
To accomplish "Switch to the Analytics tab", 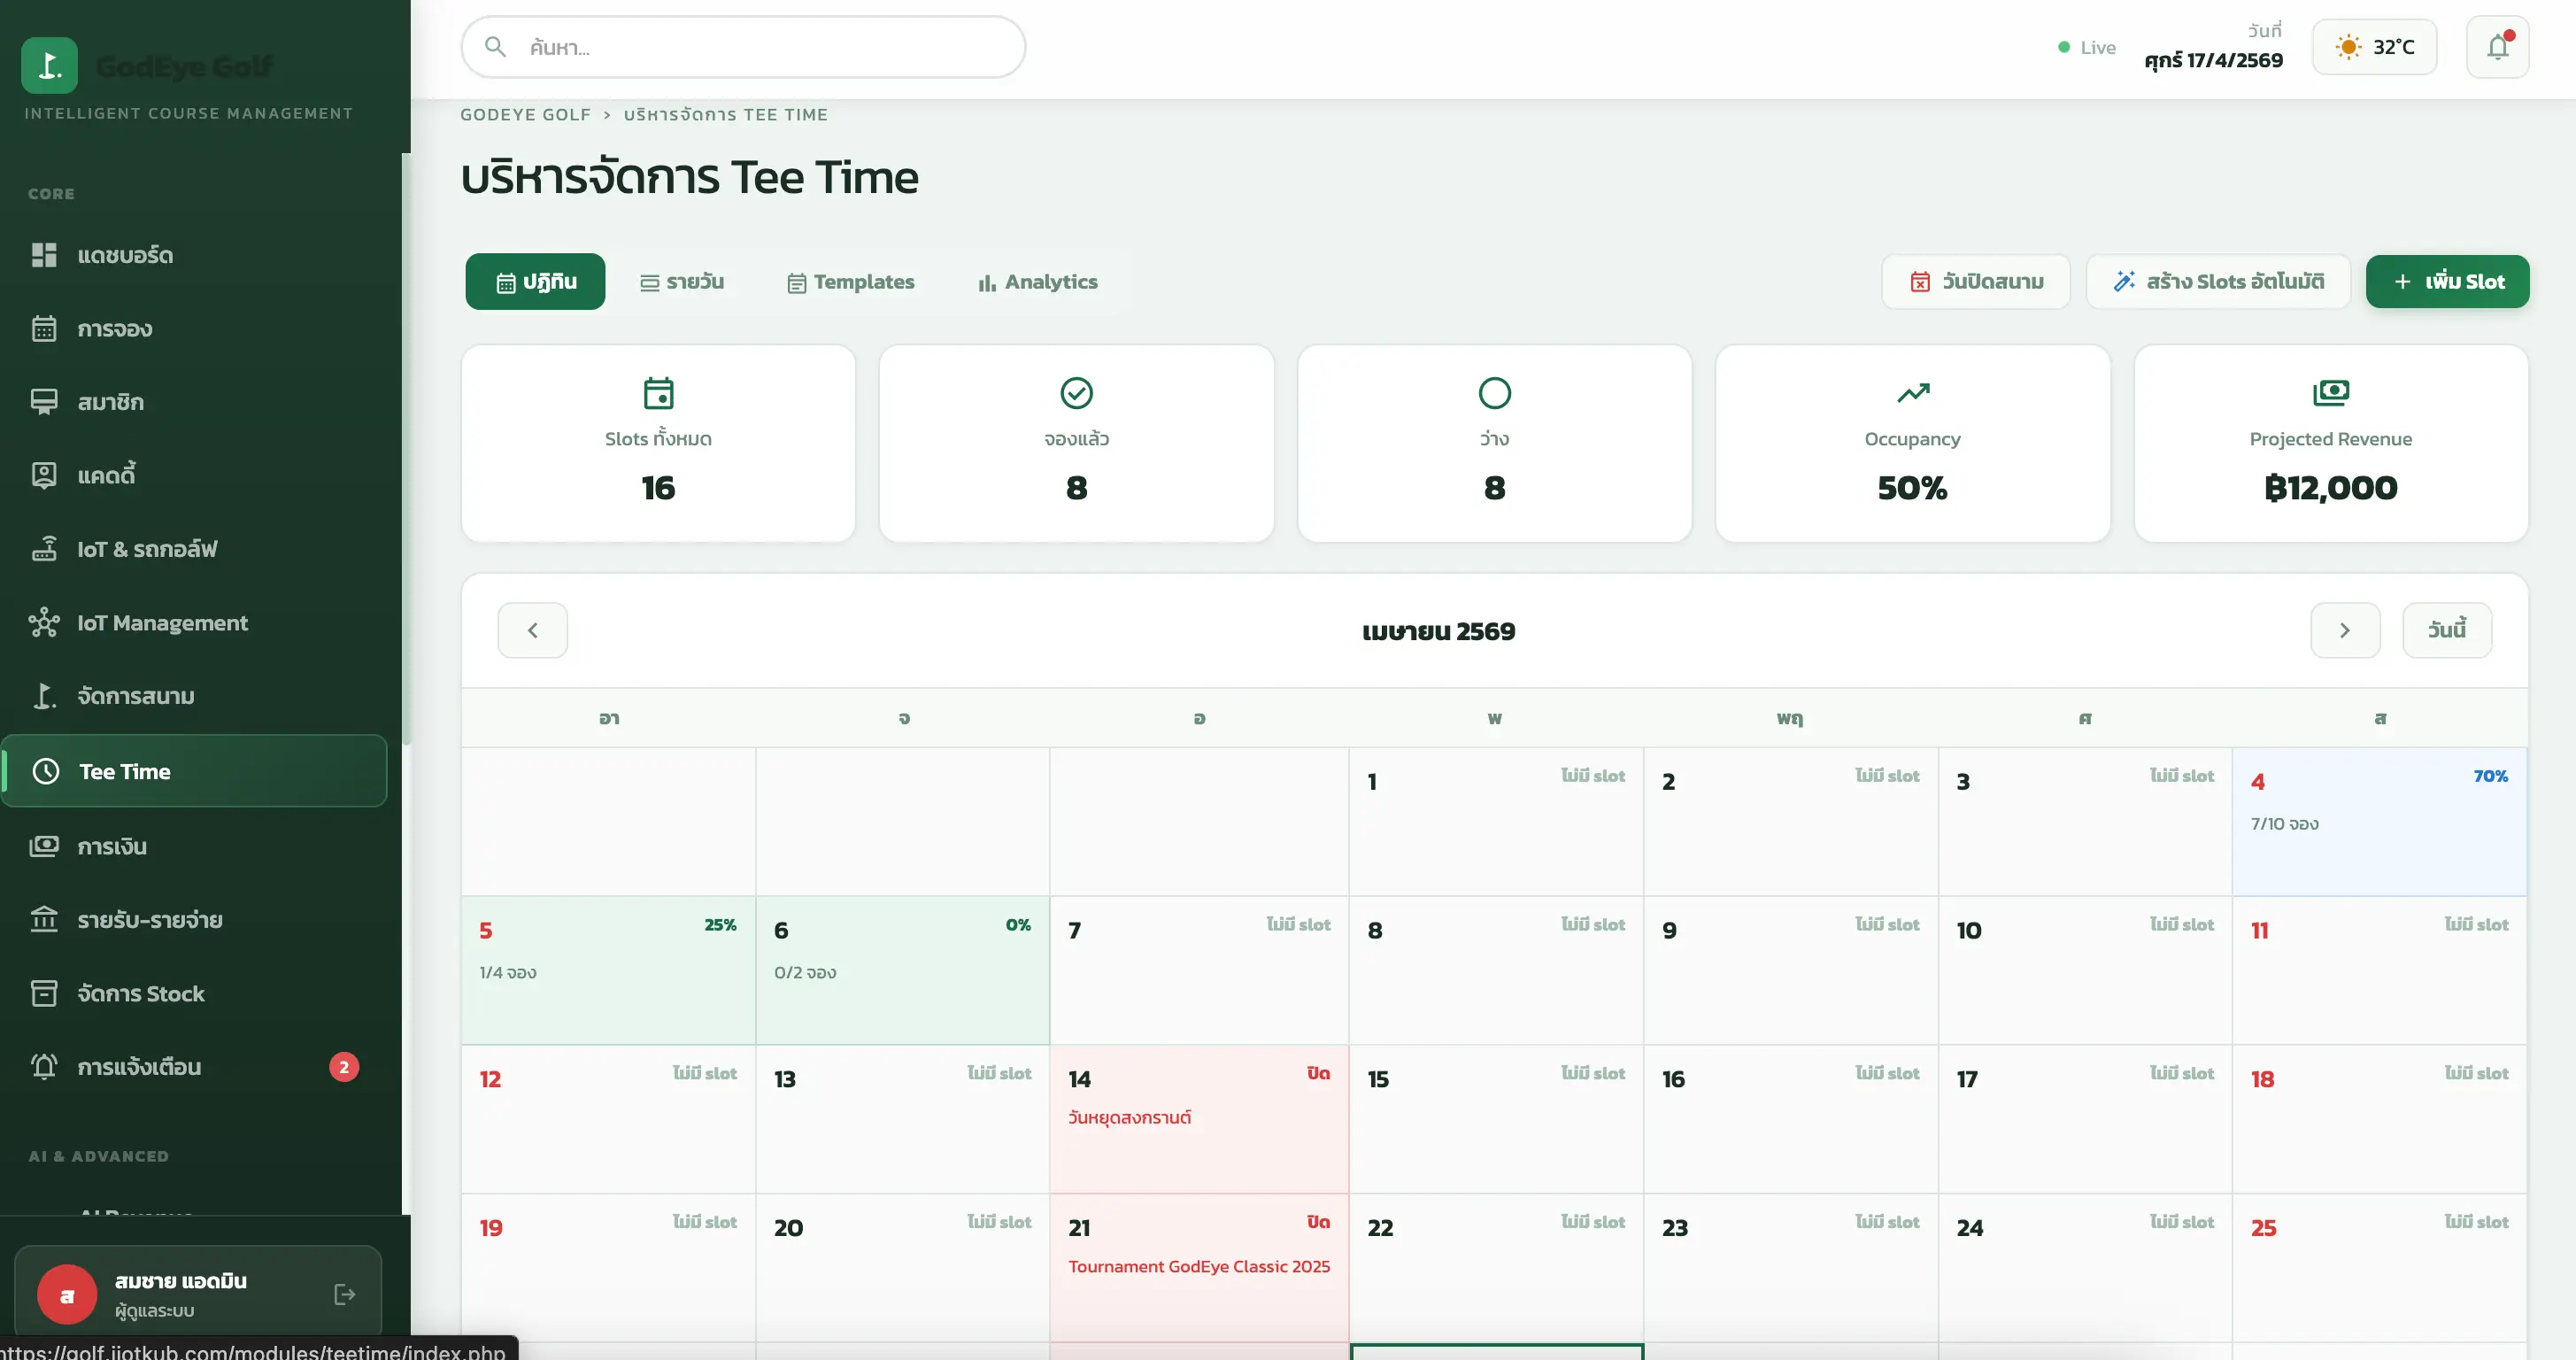I will pos(1038,282).
